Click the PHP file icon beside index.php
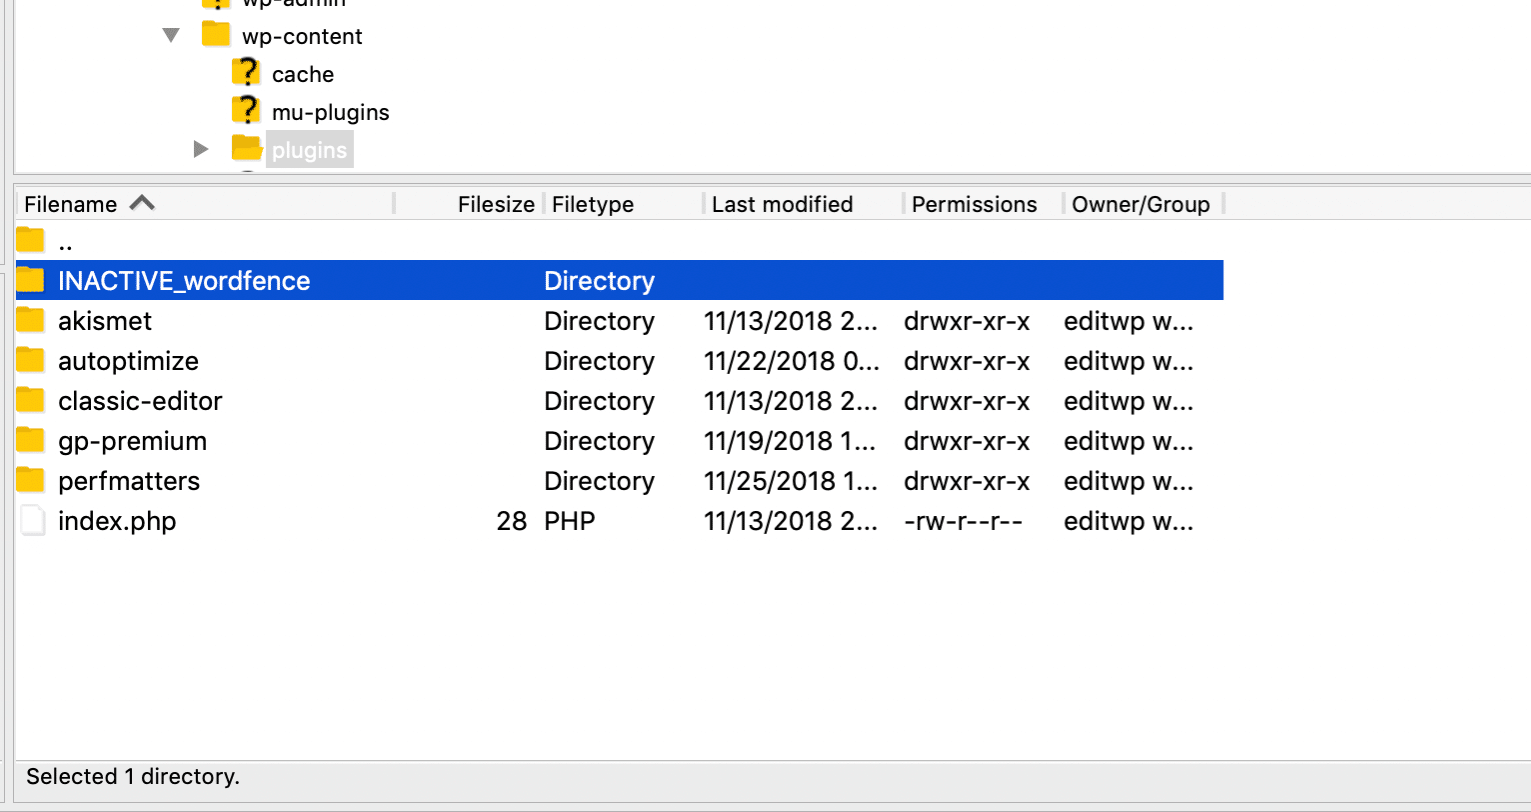Image resolution: width=1531 pixels, height=812 pixels. point(31,520)
